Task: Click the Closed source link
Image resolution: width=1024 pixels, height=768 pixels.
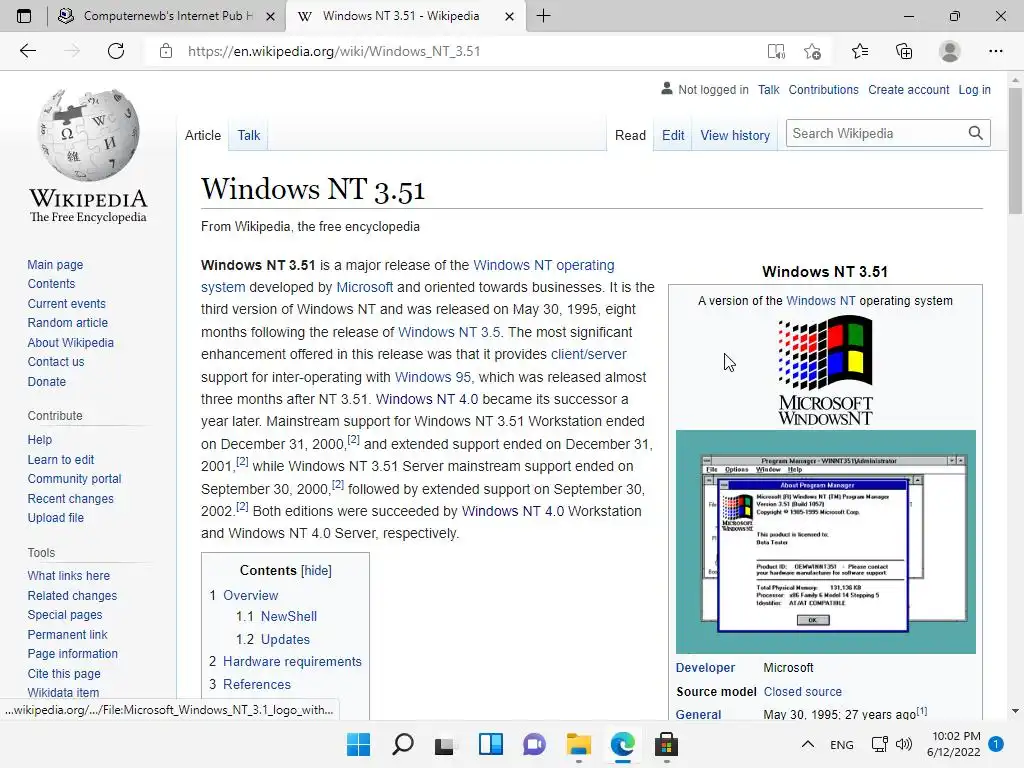Action: (803, 692)
